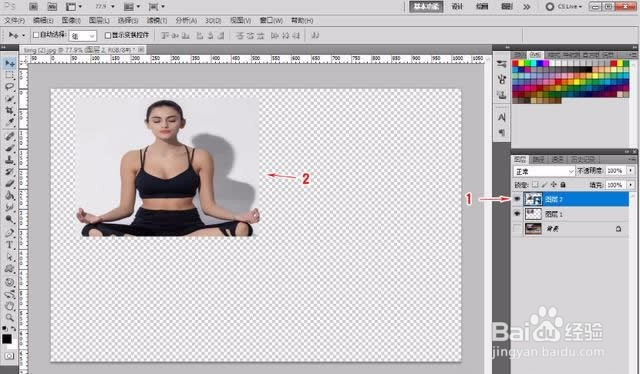Open the Character panel icon
This screenshot has width=640, height=374.
[x=502, y=117]
